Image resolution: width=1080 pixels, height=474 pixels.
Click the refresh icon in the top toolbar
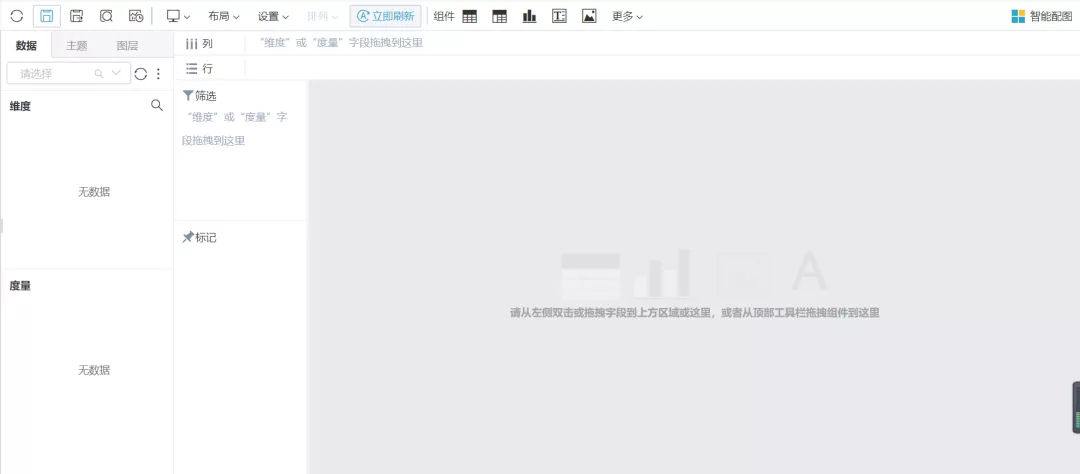pyautogui.click(x=17, y=16)
